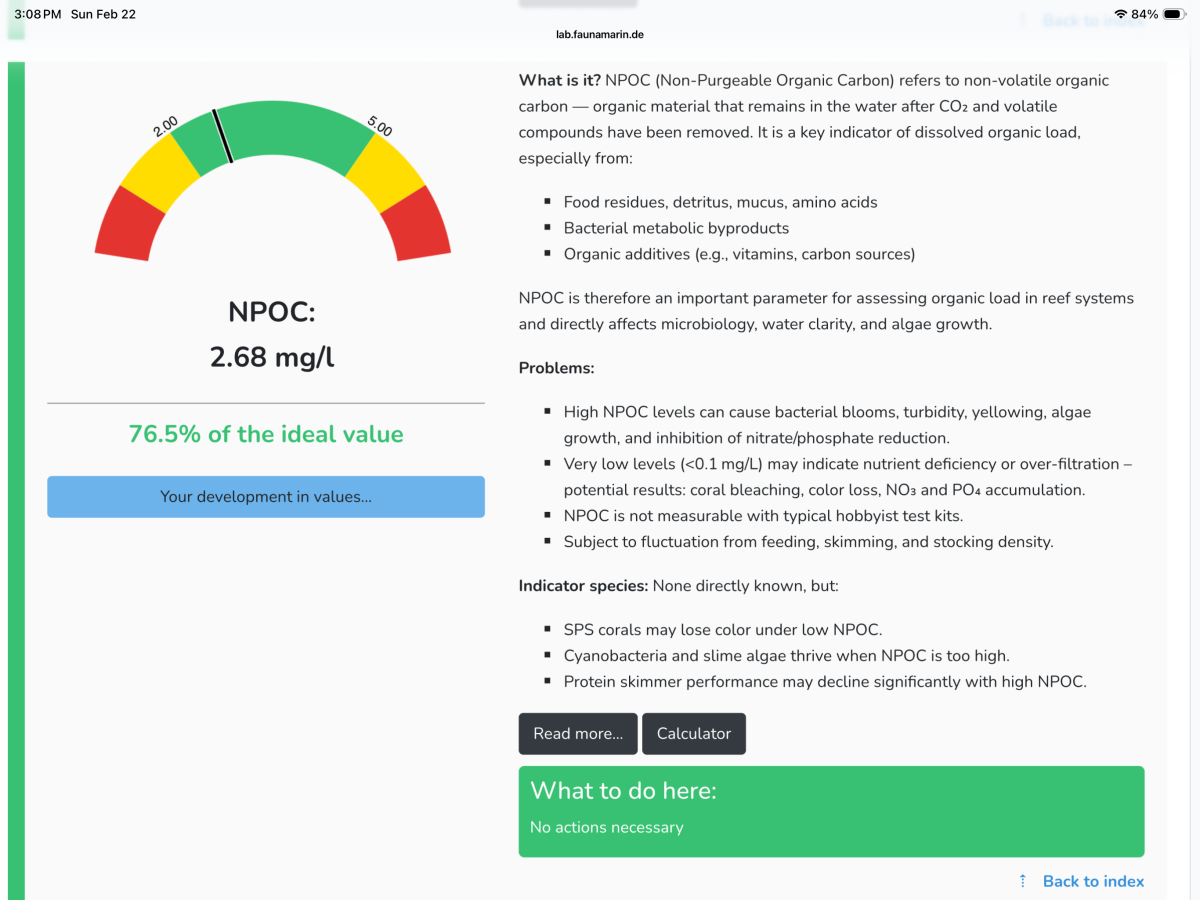
Task: Follow the Back to index link
Action: pos(1093,881)
